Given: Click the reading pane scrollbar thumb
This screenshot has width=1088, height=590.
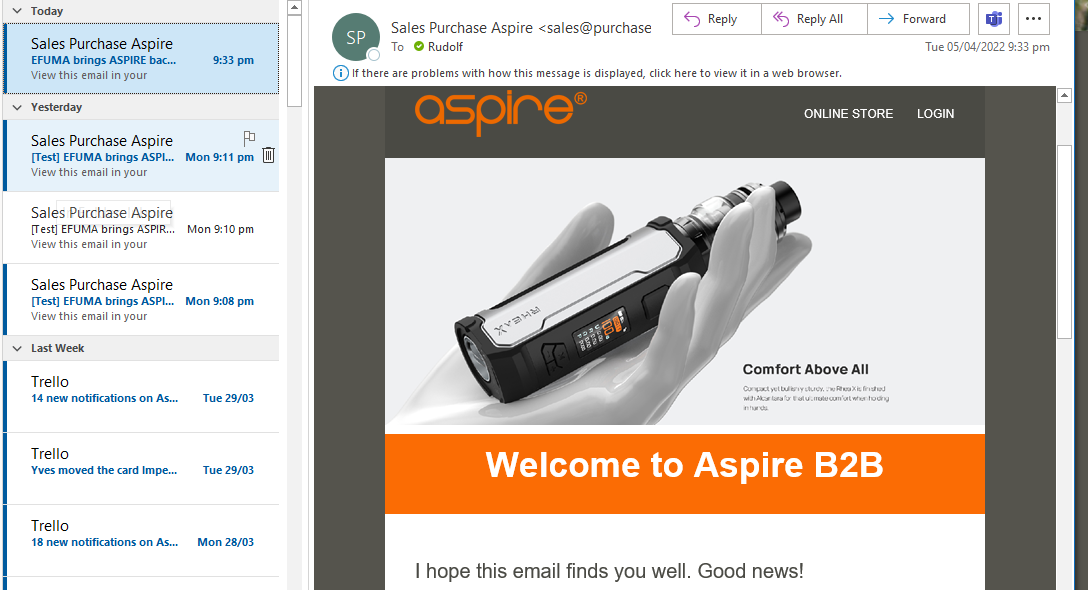Looking at the screenshot, I should coord(1064,242).
